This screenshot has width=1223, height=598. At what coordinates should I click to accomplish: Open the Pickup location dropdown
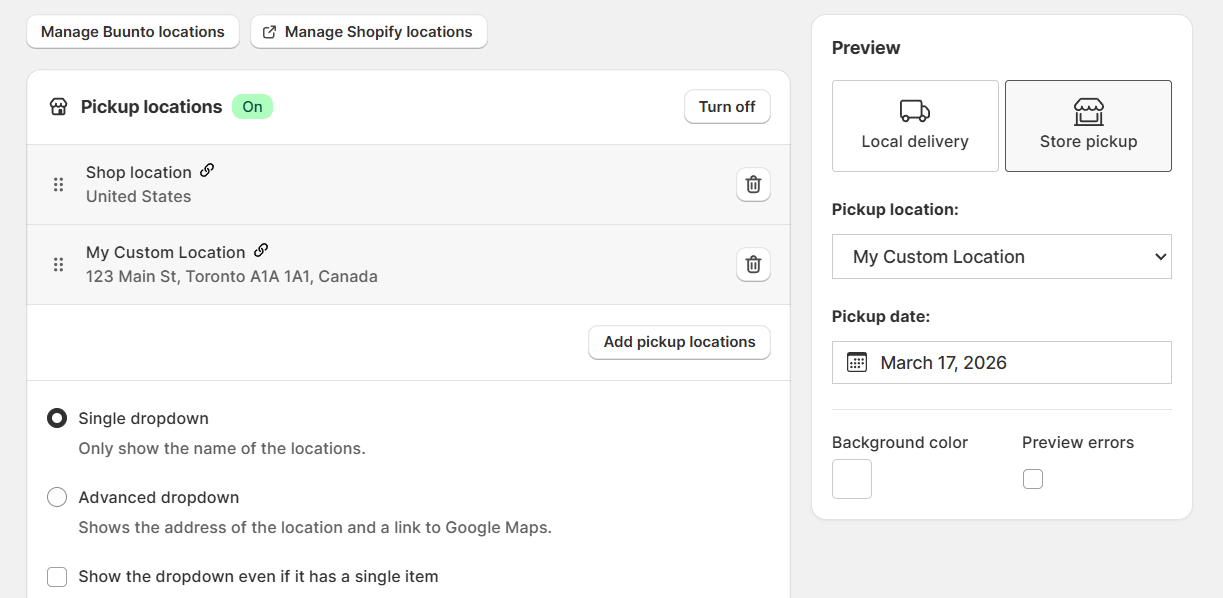click(1001, 257)
